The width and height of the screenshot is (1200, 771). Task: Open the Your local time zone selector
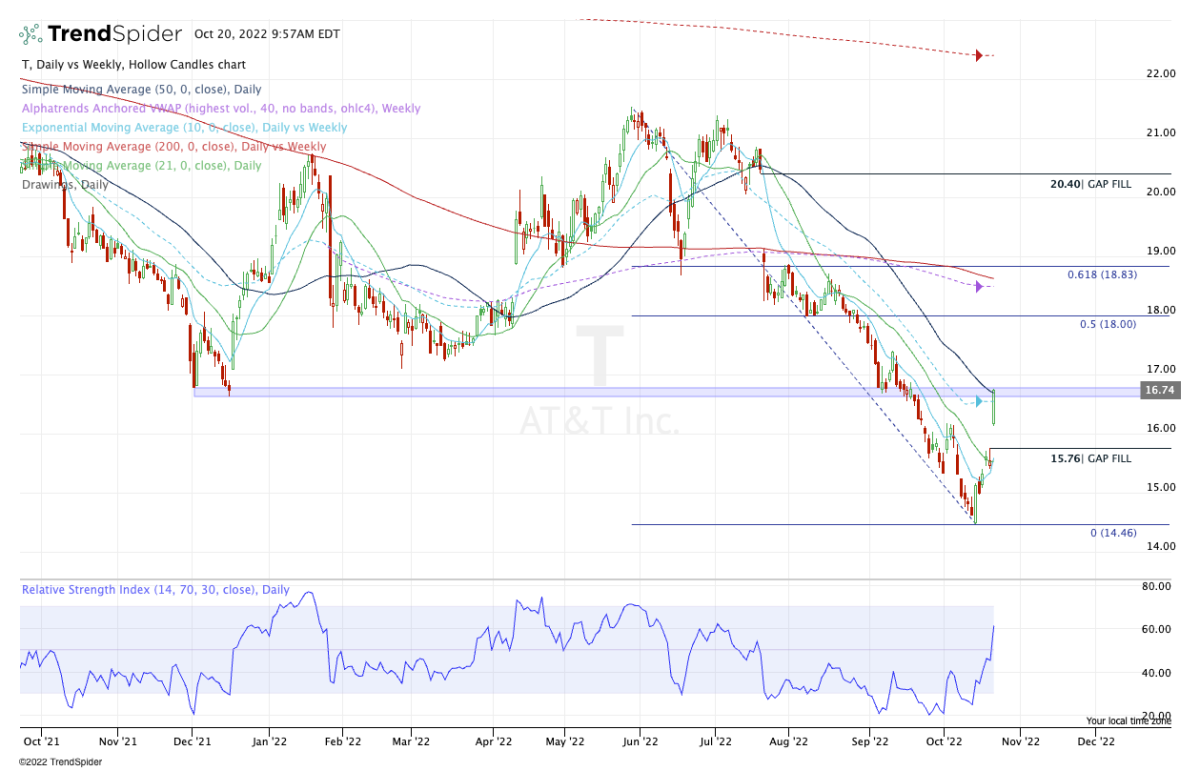click(x=1128, y=720)
